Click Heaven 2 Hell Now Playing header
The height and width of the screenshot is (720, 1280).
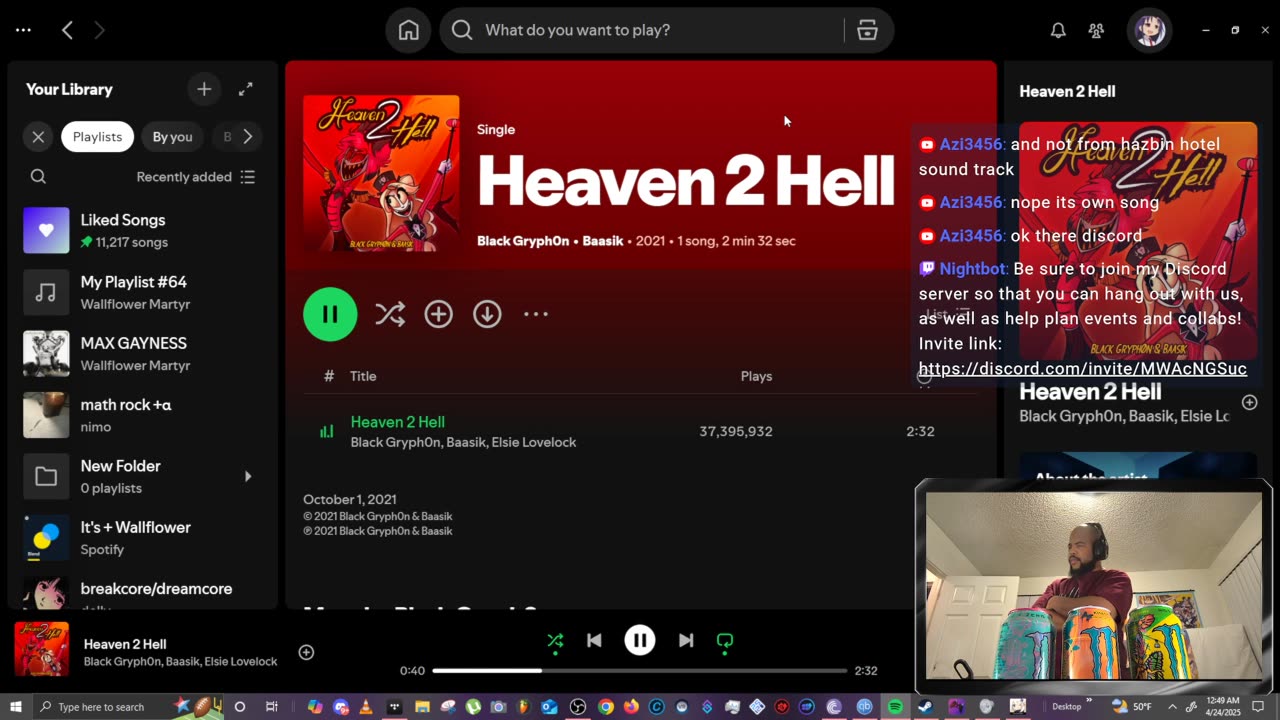coord(1067,91)
